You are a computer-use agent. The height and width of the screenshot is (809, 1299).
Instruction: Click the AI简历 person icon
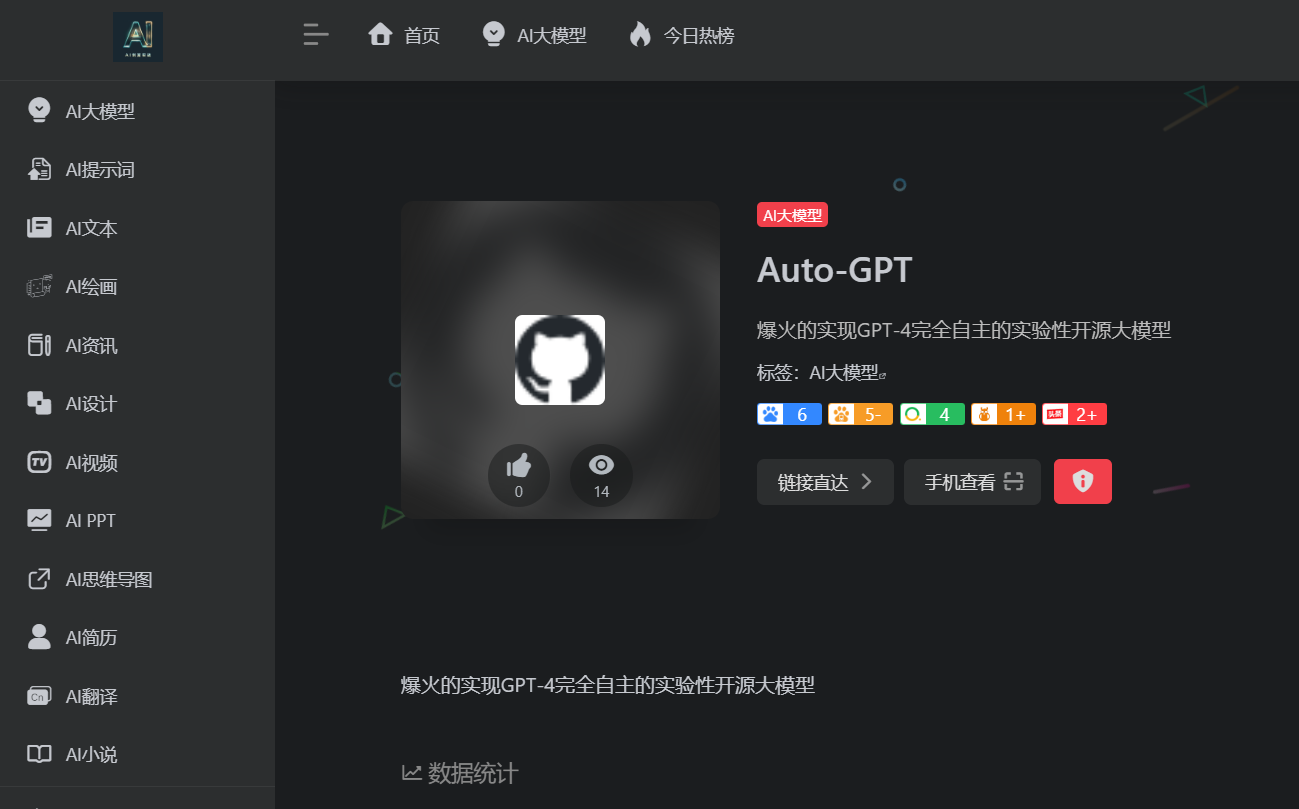click(x=38, y=637)
